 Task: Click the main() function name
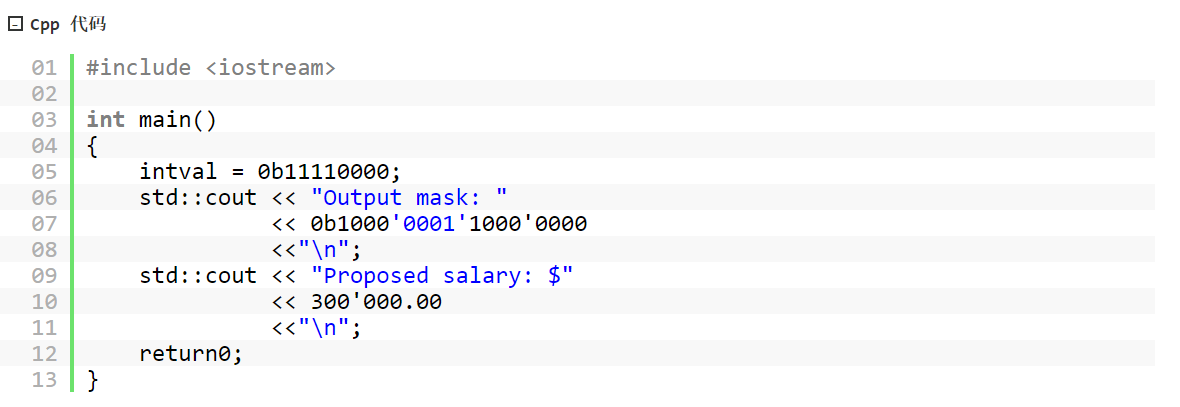[178, 120]
